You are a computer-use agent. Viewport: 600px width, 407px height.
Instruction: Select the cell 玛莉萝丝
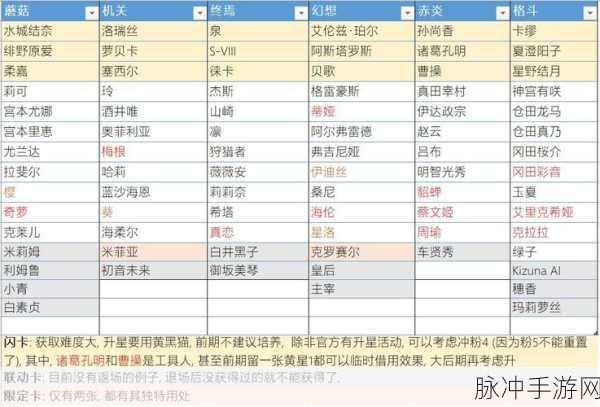pos(554,308)
